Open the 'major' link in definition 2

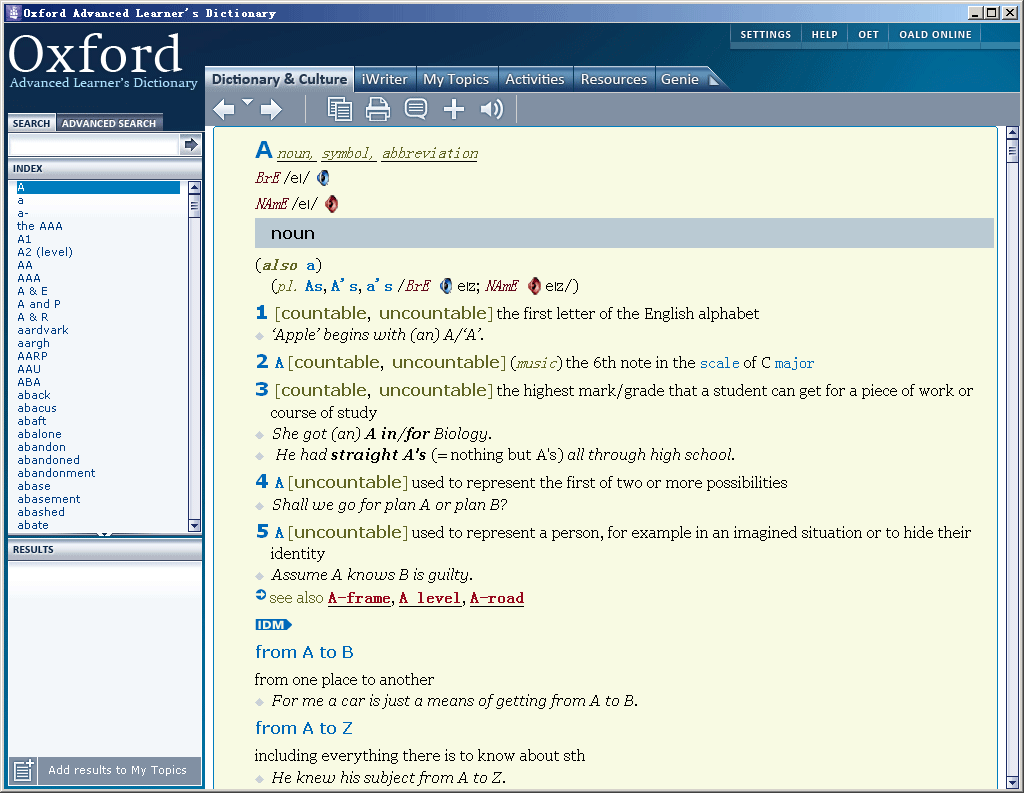click(794, 363)
